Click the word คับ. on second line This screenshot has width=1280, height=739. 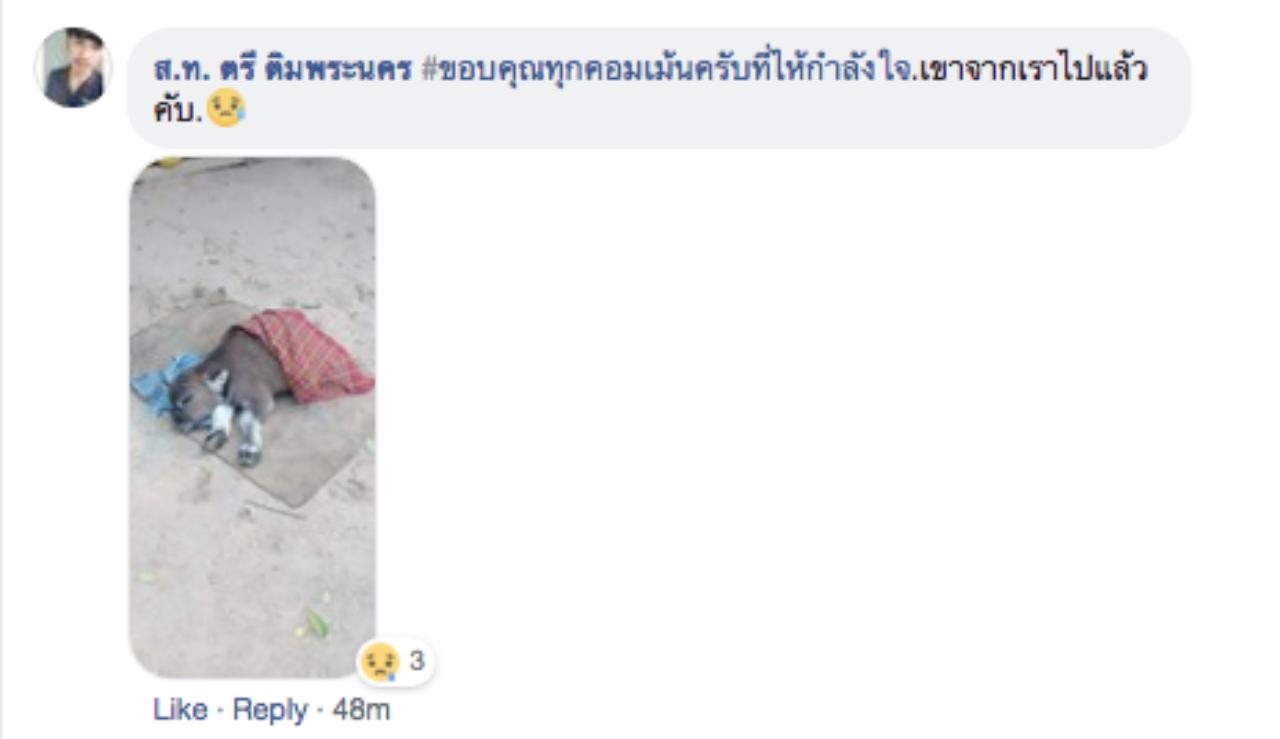pos(179,110)
